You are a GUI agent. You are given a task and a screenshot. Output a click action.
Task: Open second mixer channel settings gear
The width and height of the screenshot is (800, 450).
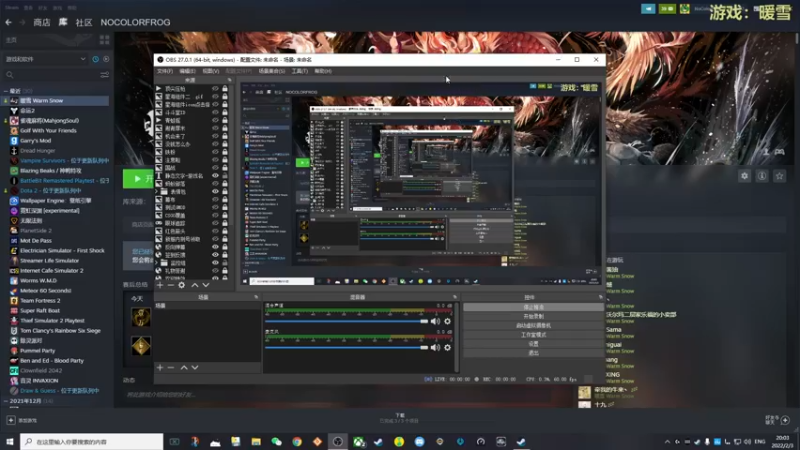click(x=447, y=347)
